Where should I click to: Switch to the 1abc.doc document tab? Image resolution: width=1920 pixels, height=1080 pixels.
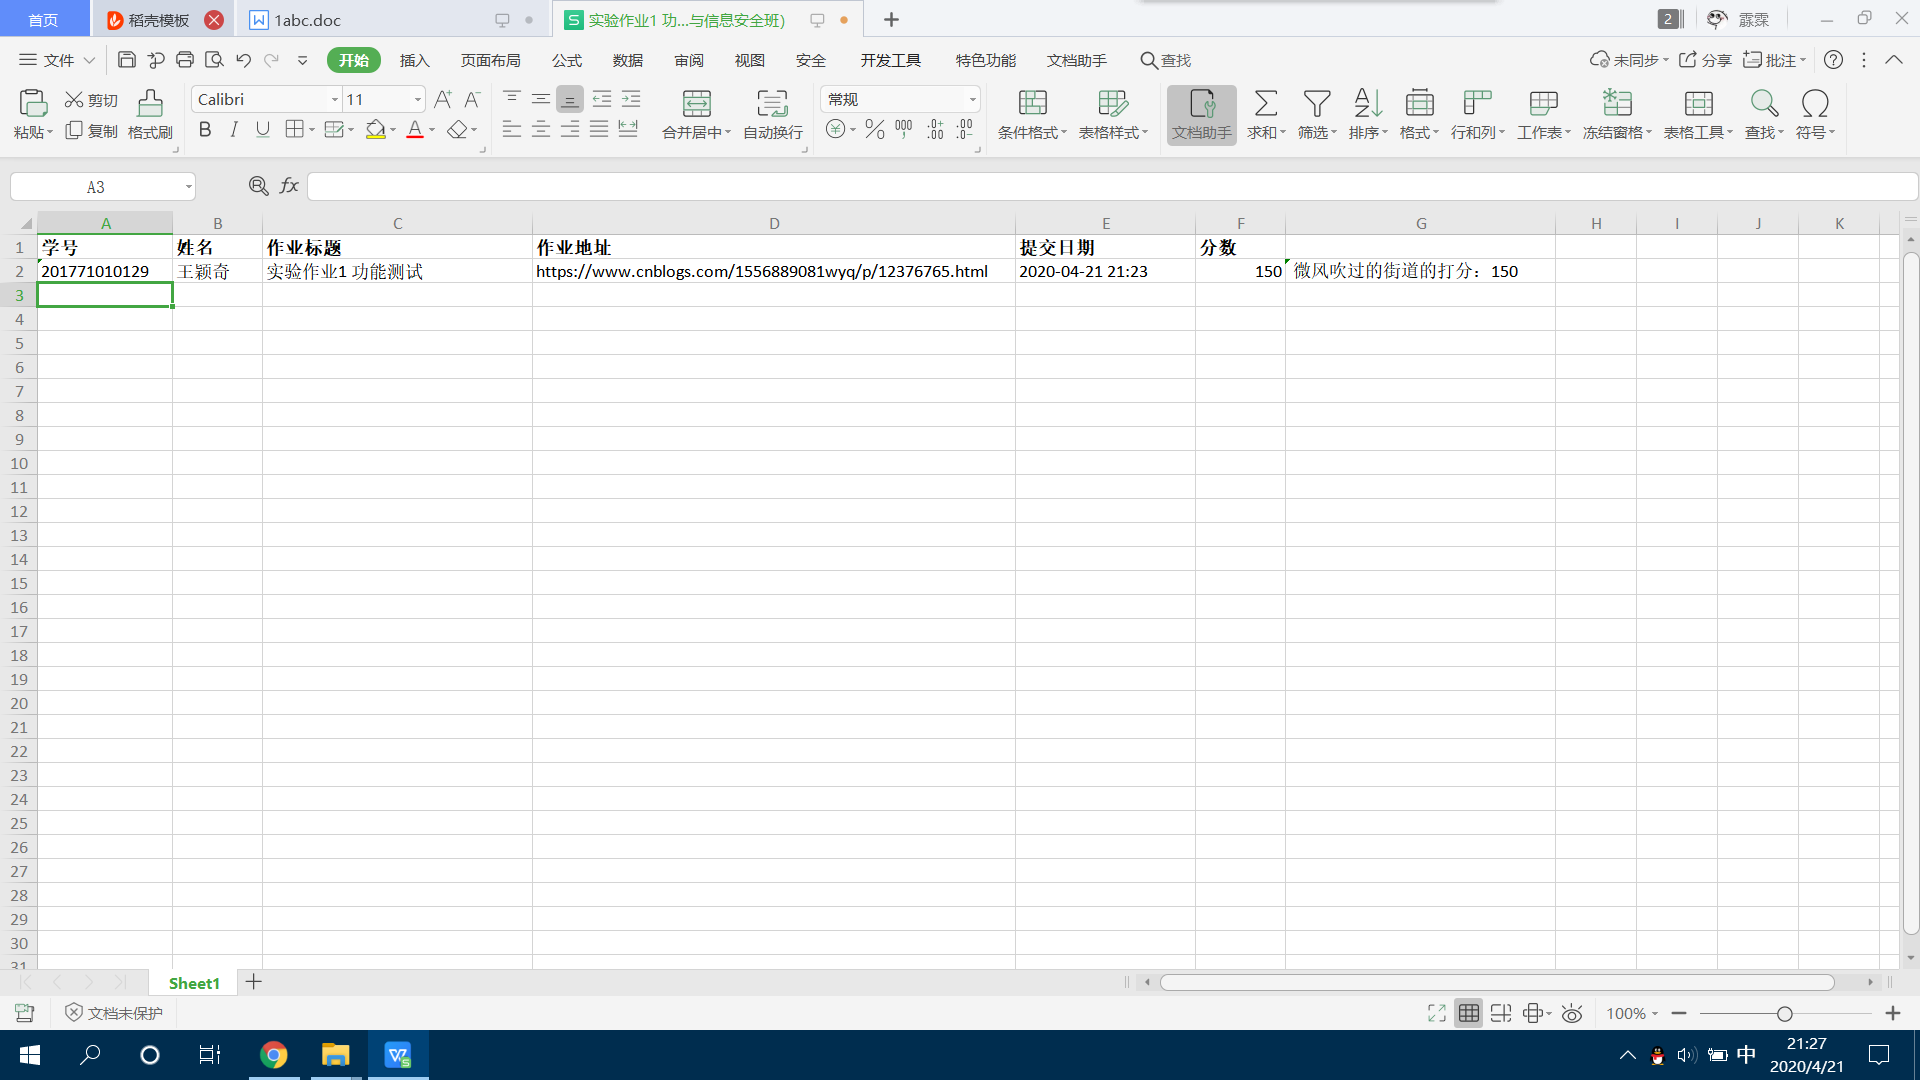307,20
